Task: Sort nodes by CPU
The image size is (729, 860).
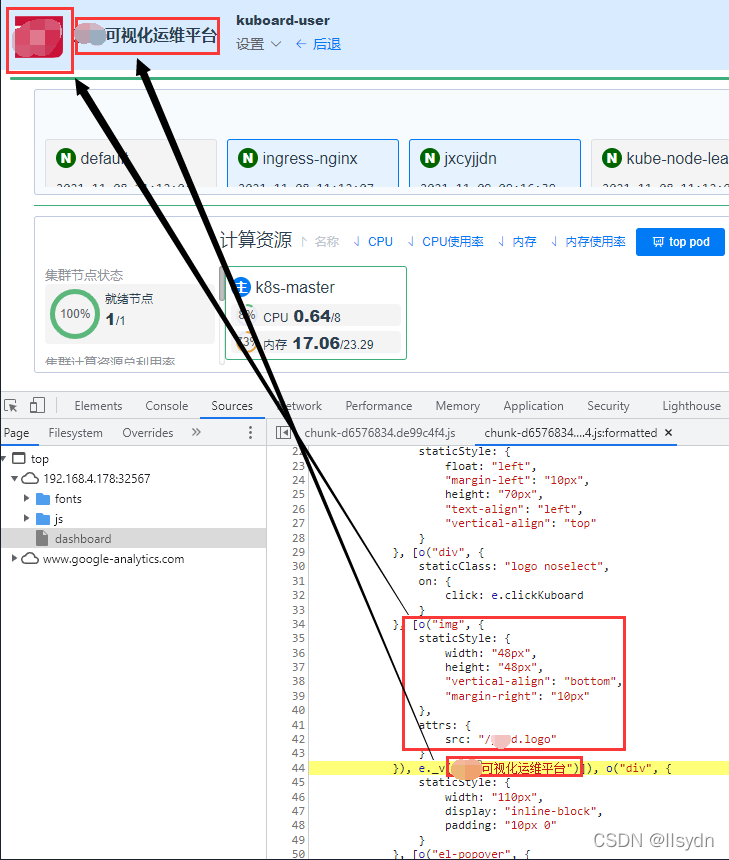Action: (x=373, y=242)
